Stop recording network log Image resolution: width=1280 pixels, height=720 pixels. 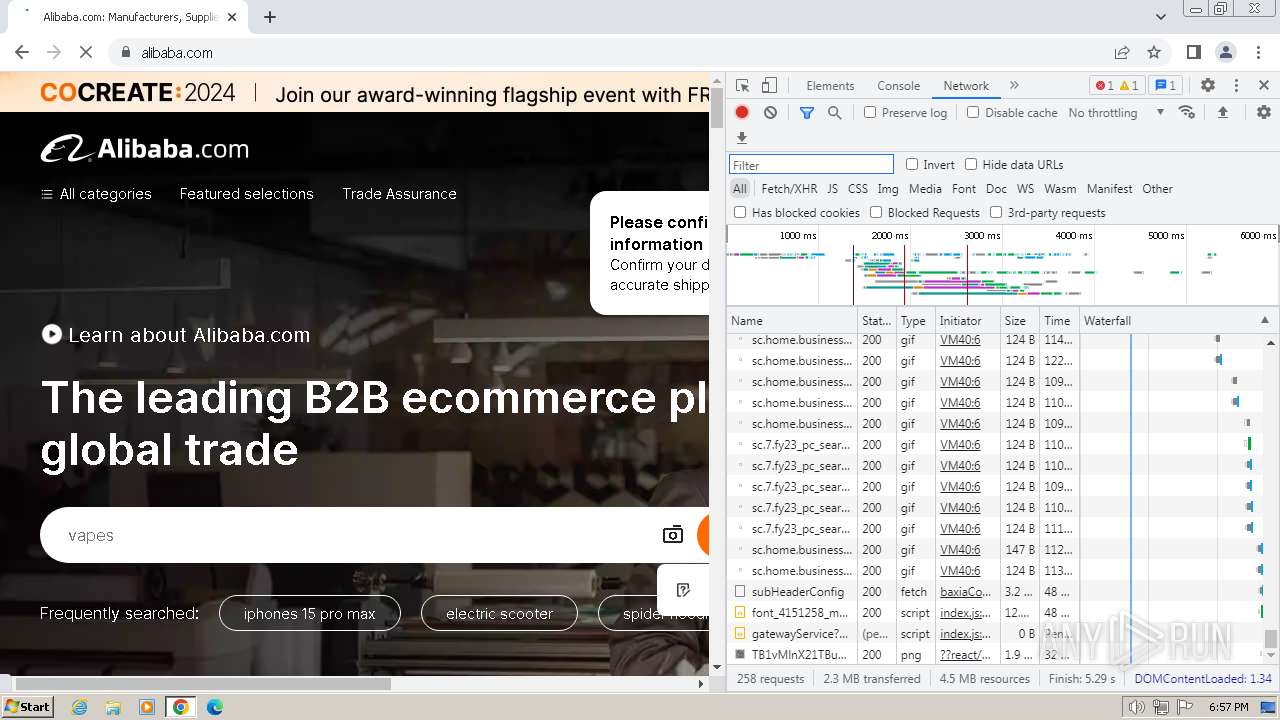tap(742, 113)
